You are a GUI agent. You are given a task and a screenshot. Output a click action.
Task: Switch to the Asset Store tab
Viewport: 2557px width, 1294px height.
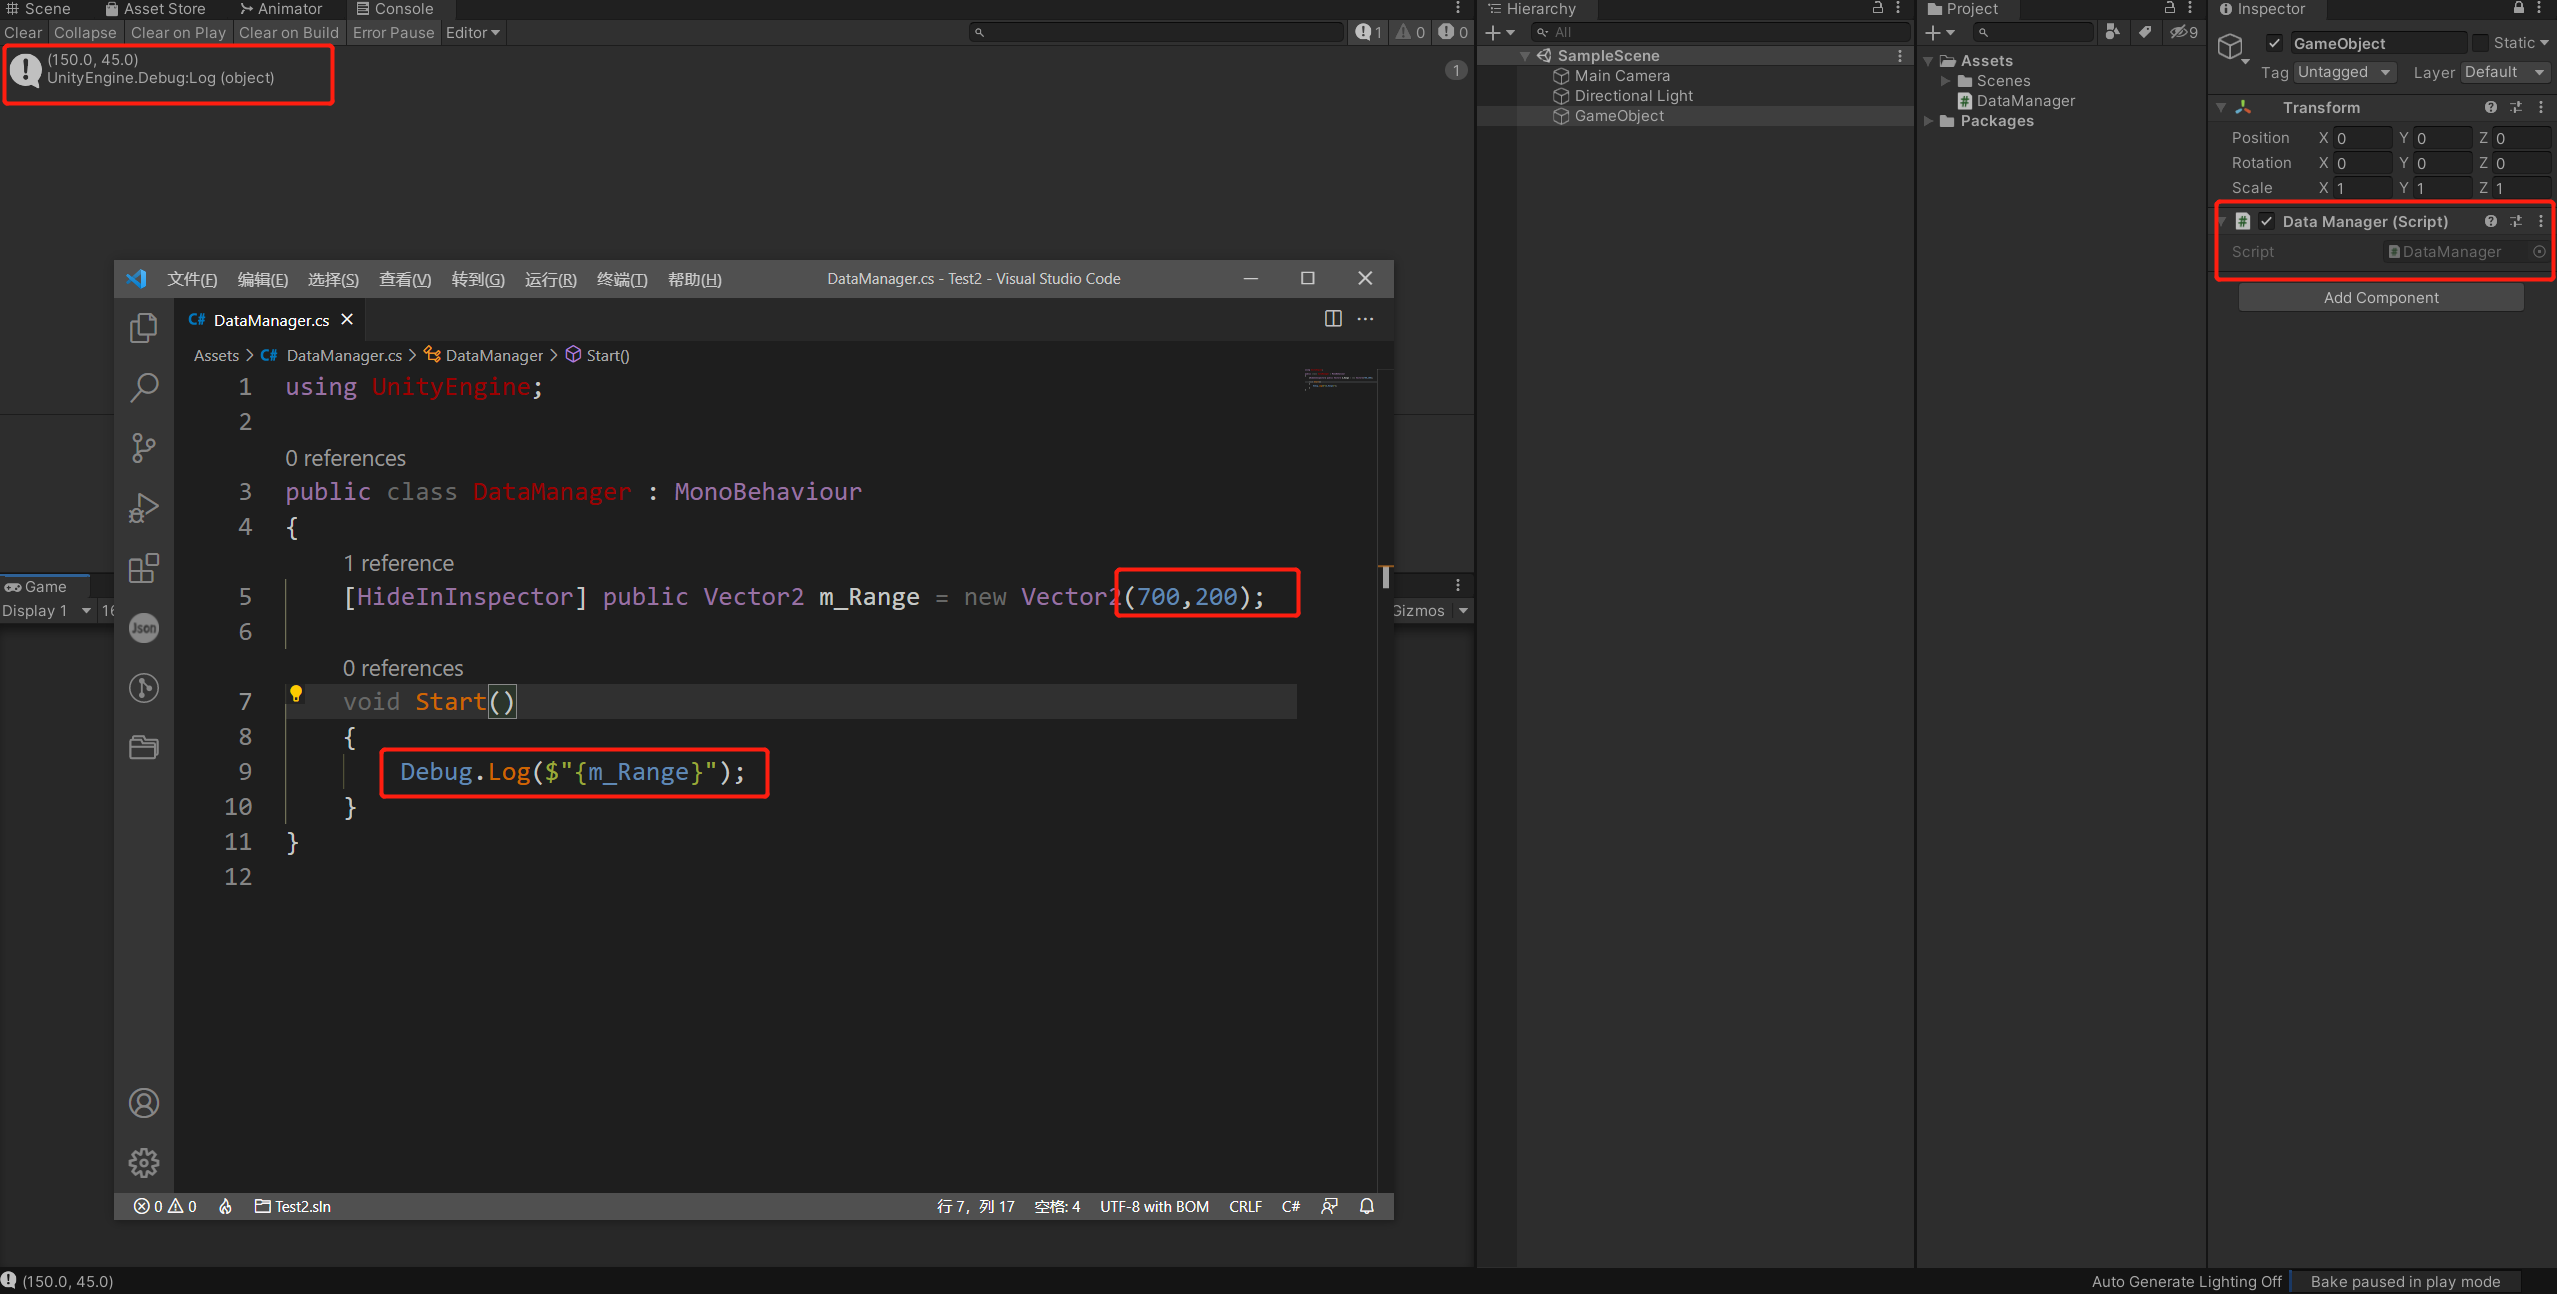156,9
